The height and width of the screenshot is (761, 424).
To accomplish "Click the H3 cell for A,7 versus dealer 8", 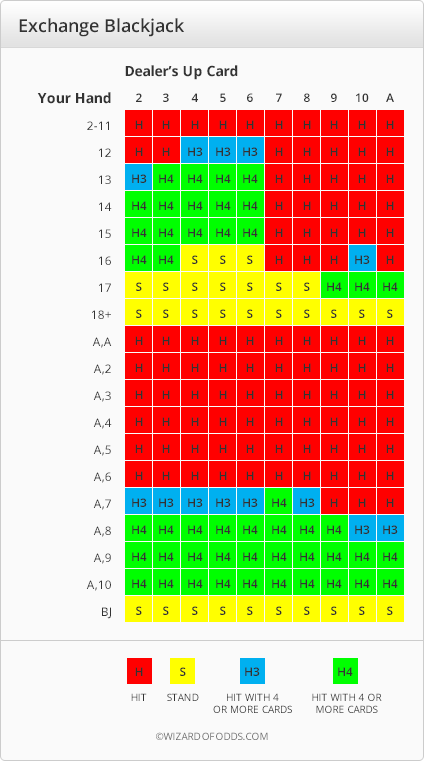I will (x=307, y=501).
